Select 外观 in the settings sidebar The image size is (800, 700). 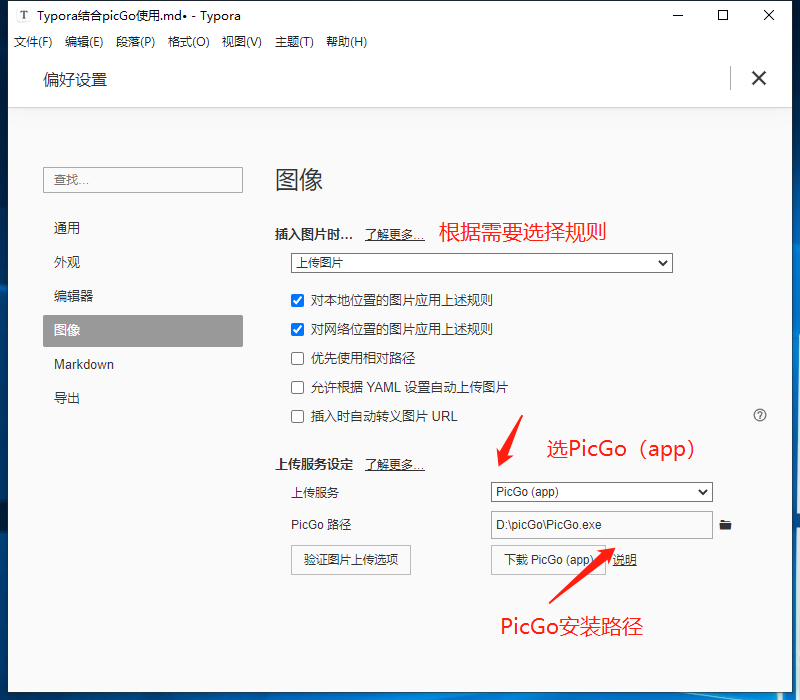coord(143,262)
